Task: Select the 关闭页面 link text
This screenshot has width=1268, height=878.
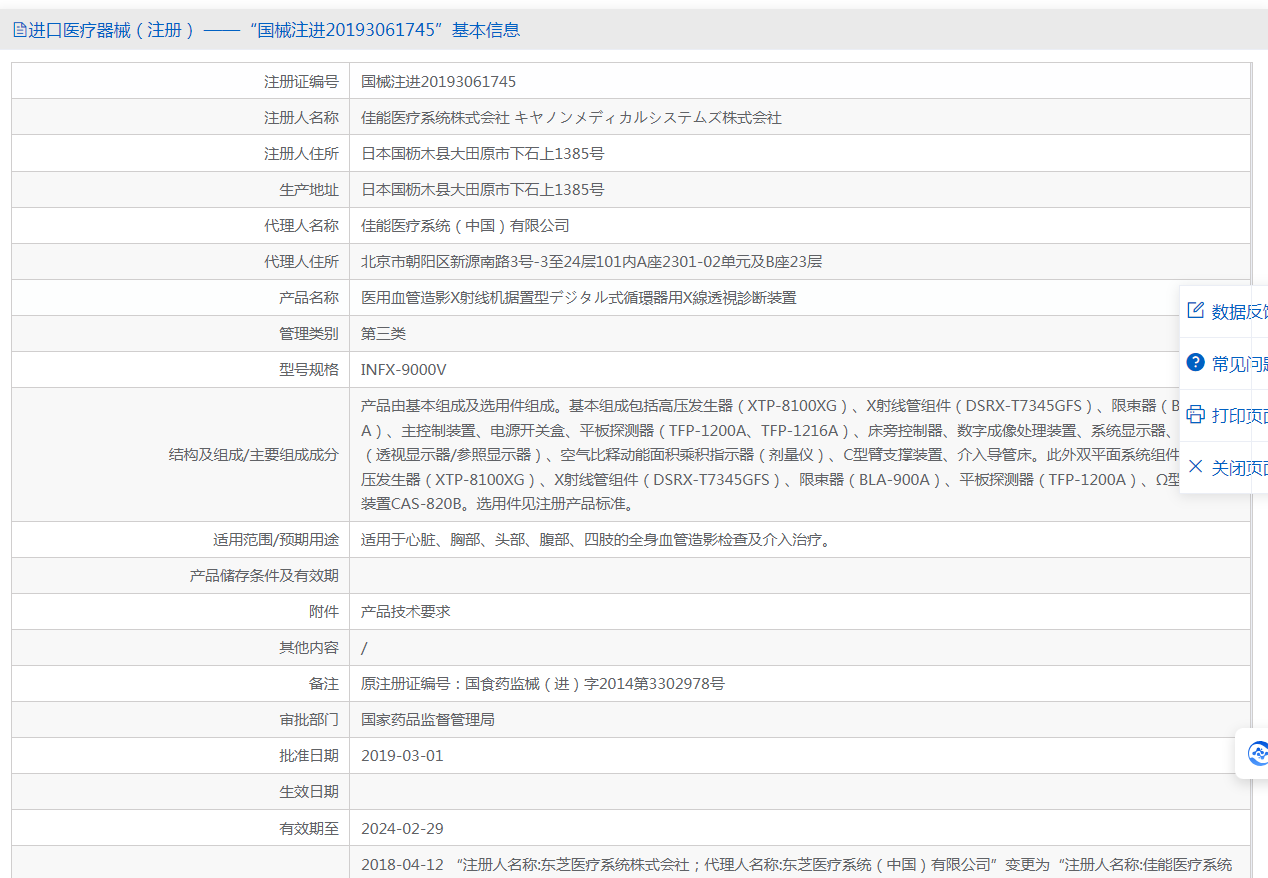Action: click(1240, 467)
